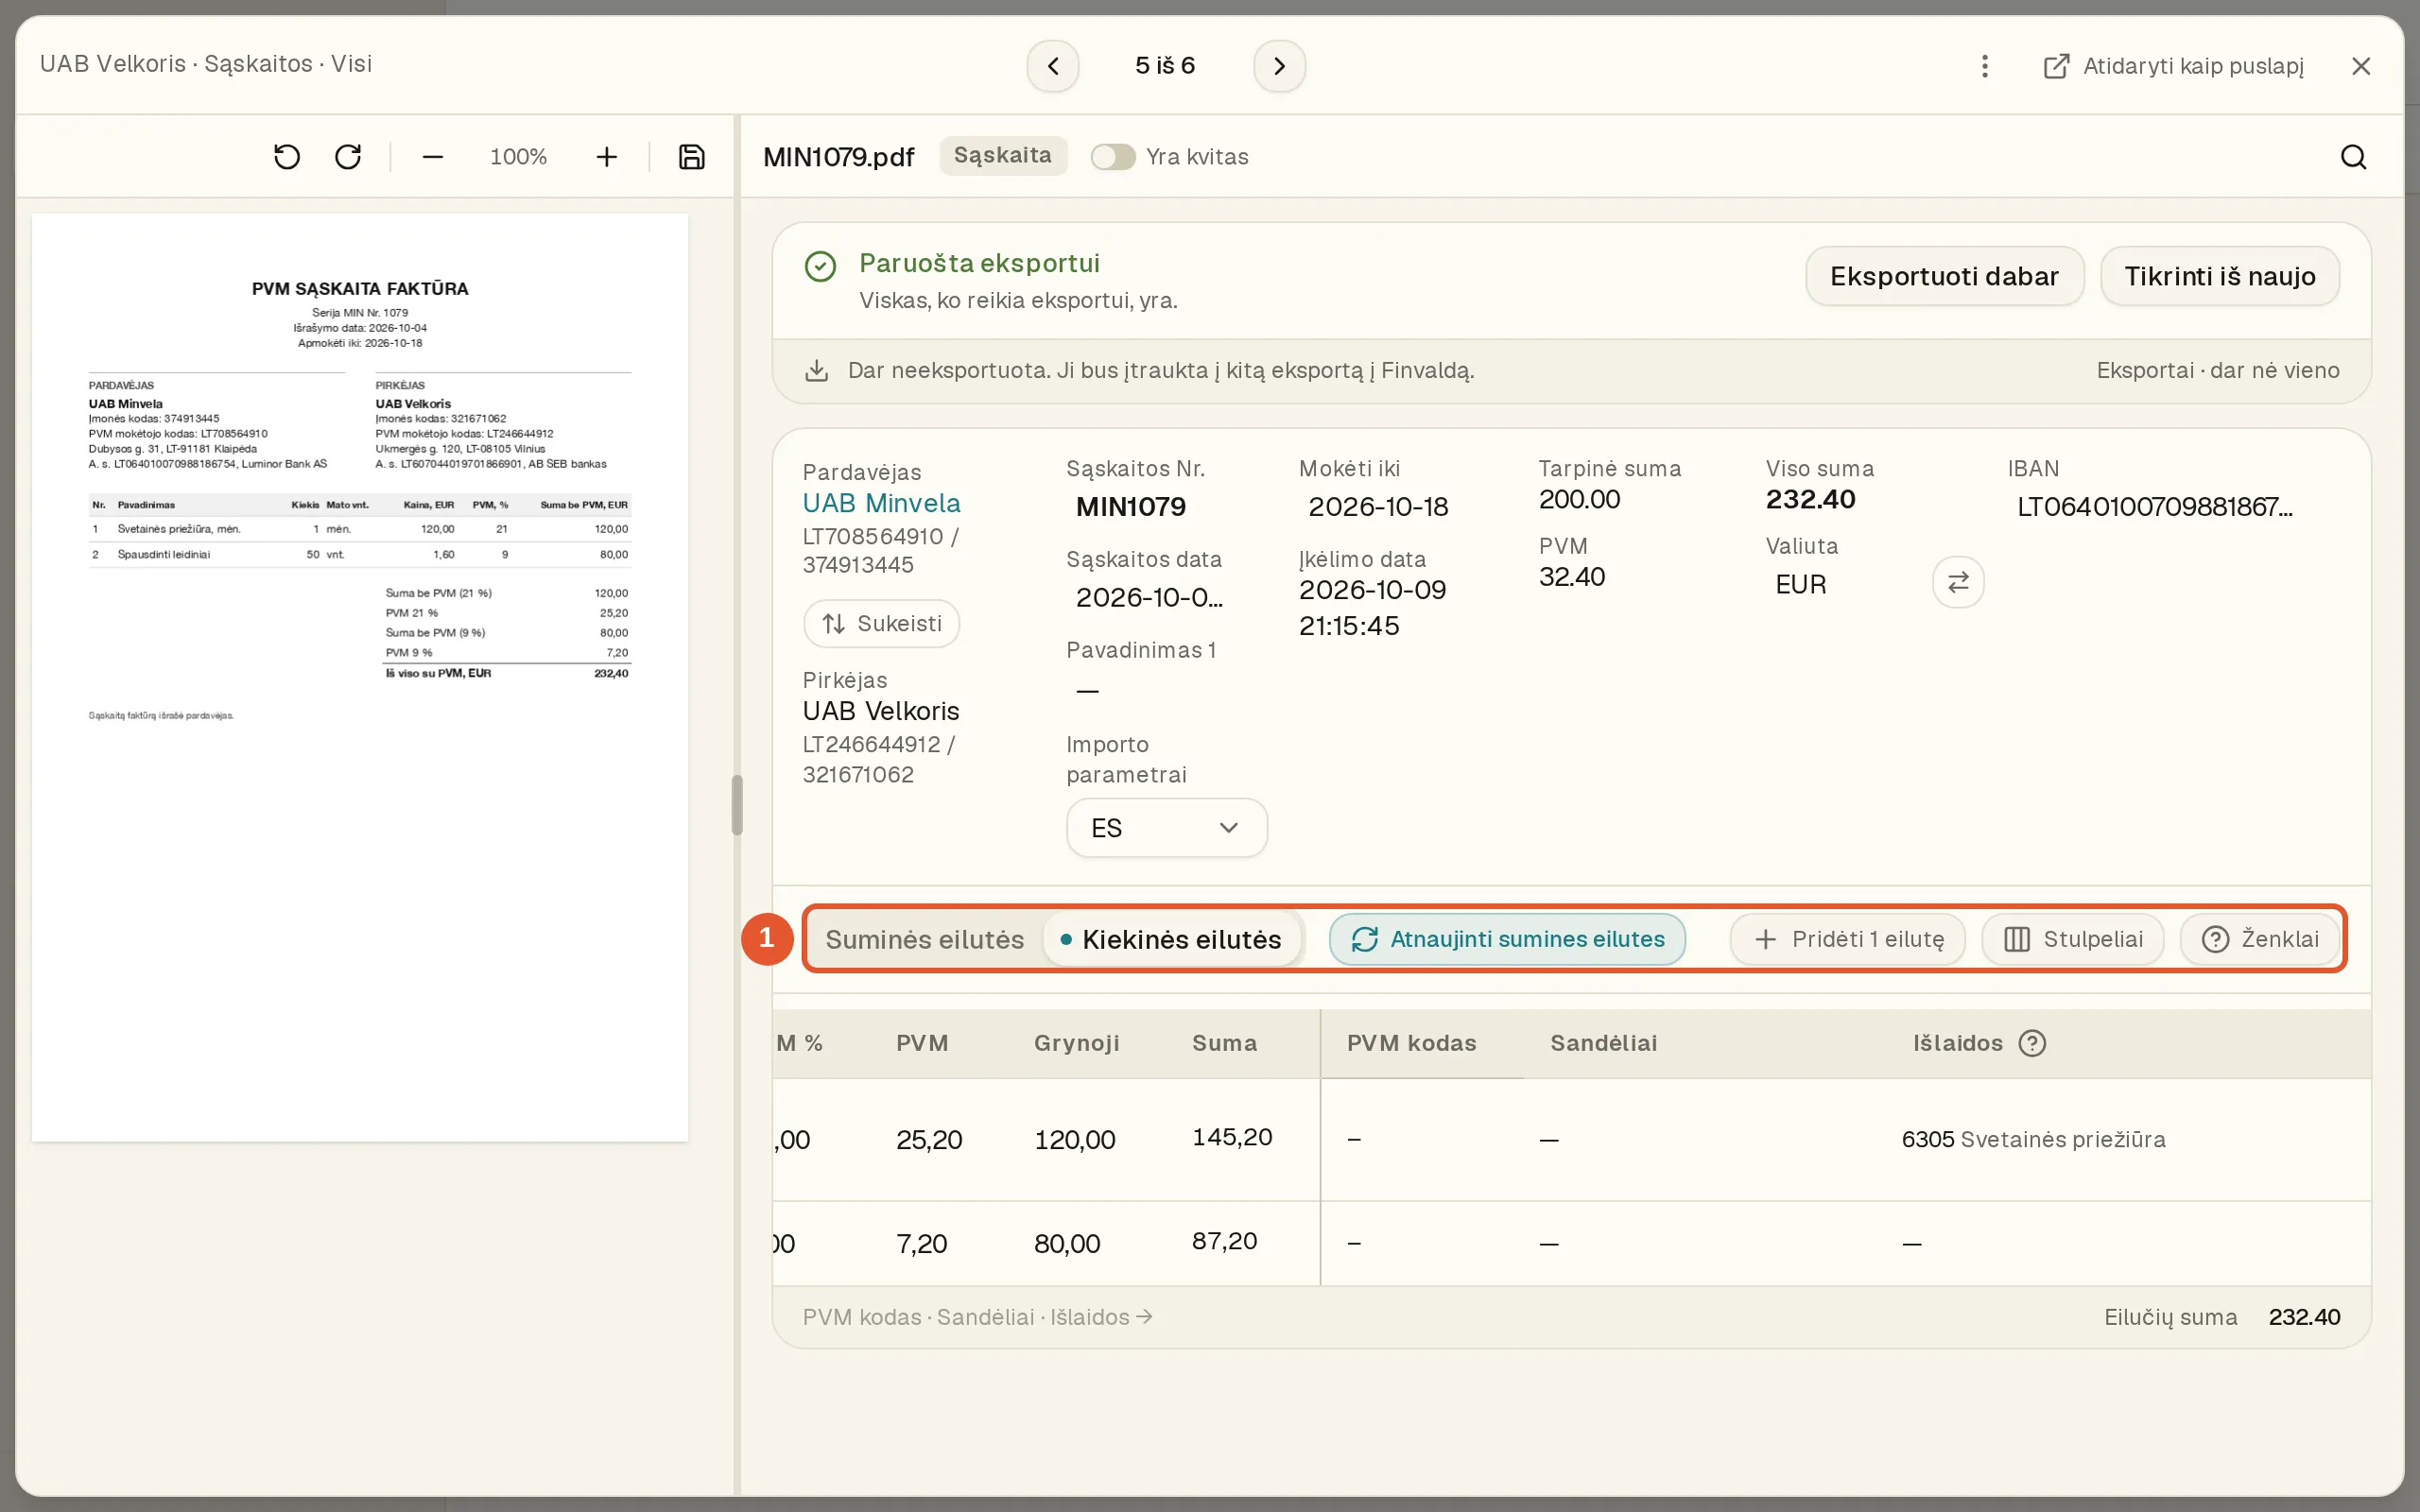2420x1512 pixels.
Task: Go to the previous invoice arrow
Action: pos(1052,66)
